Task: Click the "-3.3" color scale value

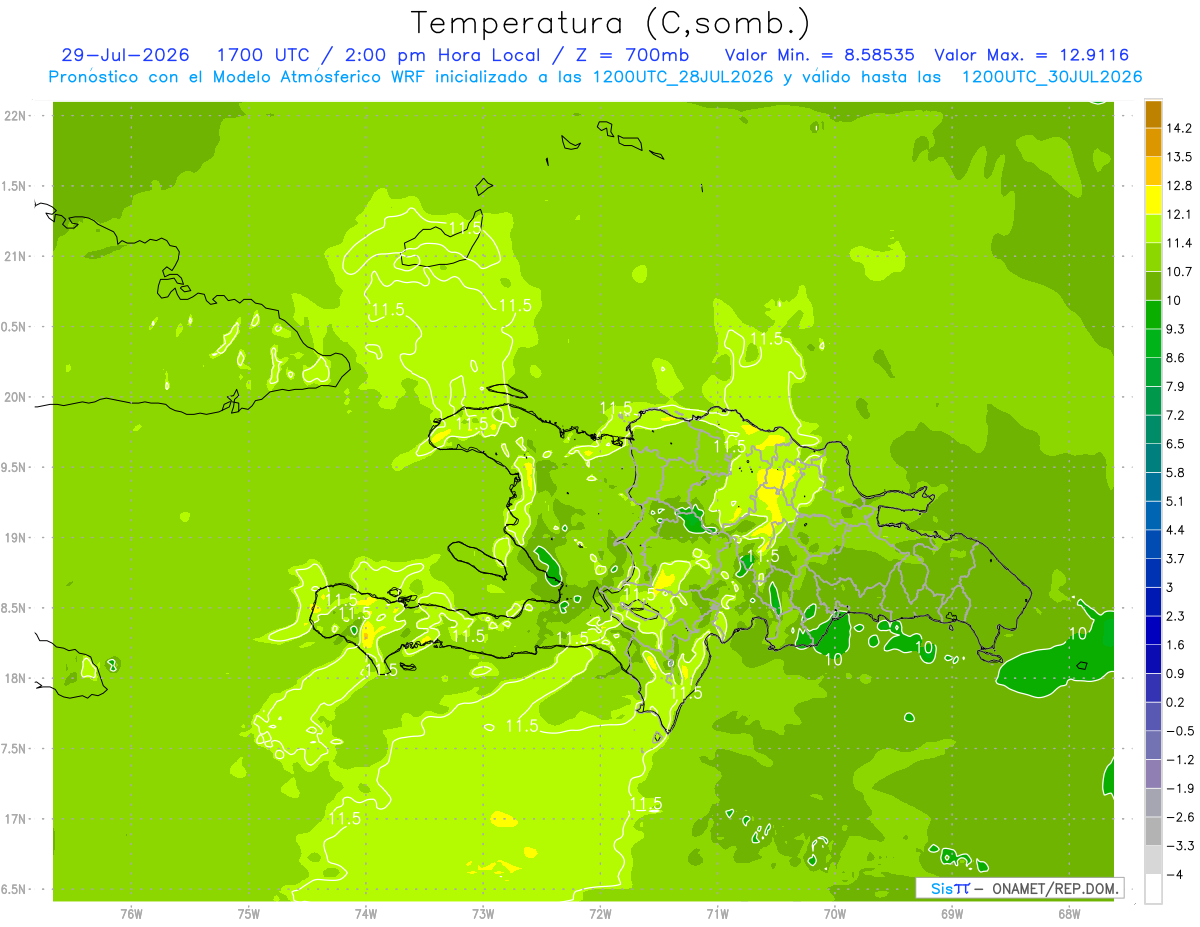Action: [x=1180, y=846]
